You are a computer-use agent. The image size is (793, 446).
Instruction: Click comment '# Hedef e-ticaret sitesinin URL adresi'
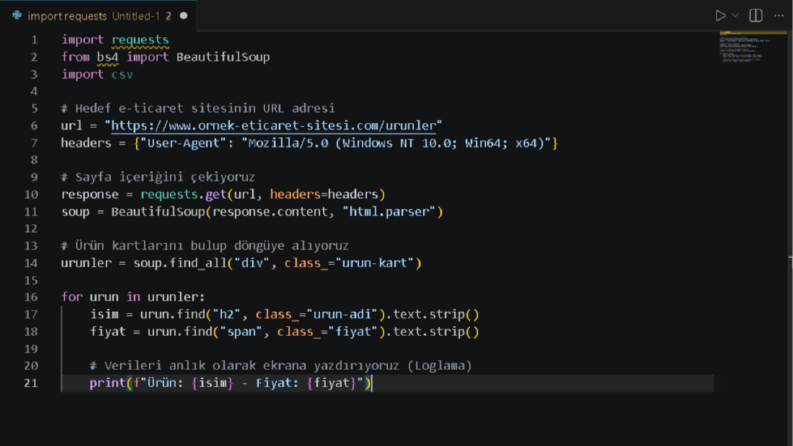coord(198,108)
